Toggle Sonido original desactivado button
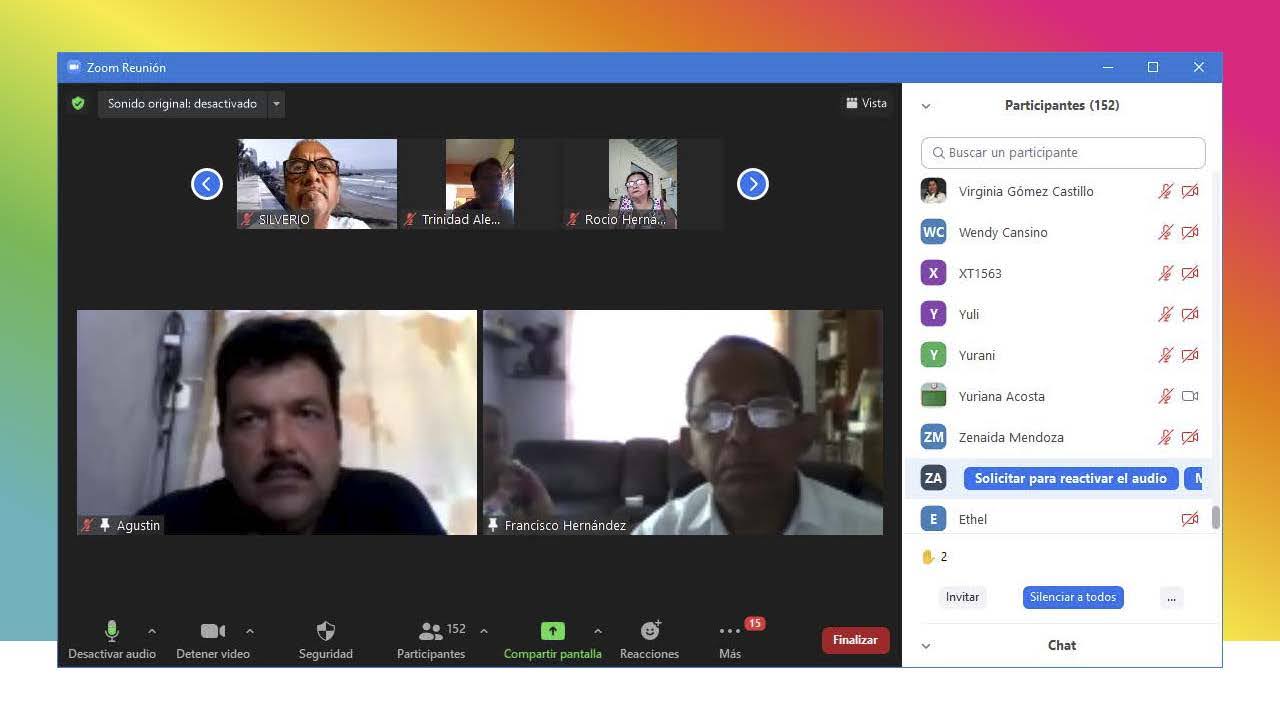This screenshot has height=720, width=1280. (x=182, y=103)
